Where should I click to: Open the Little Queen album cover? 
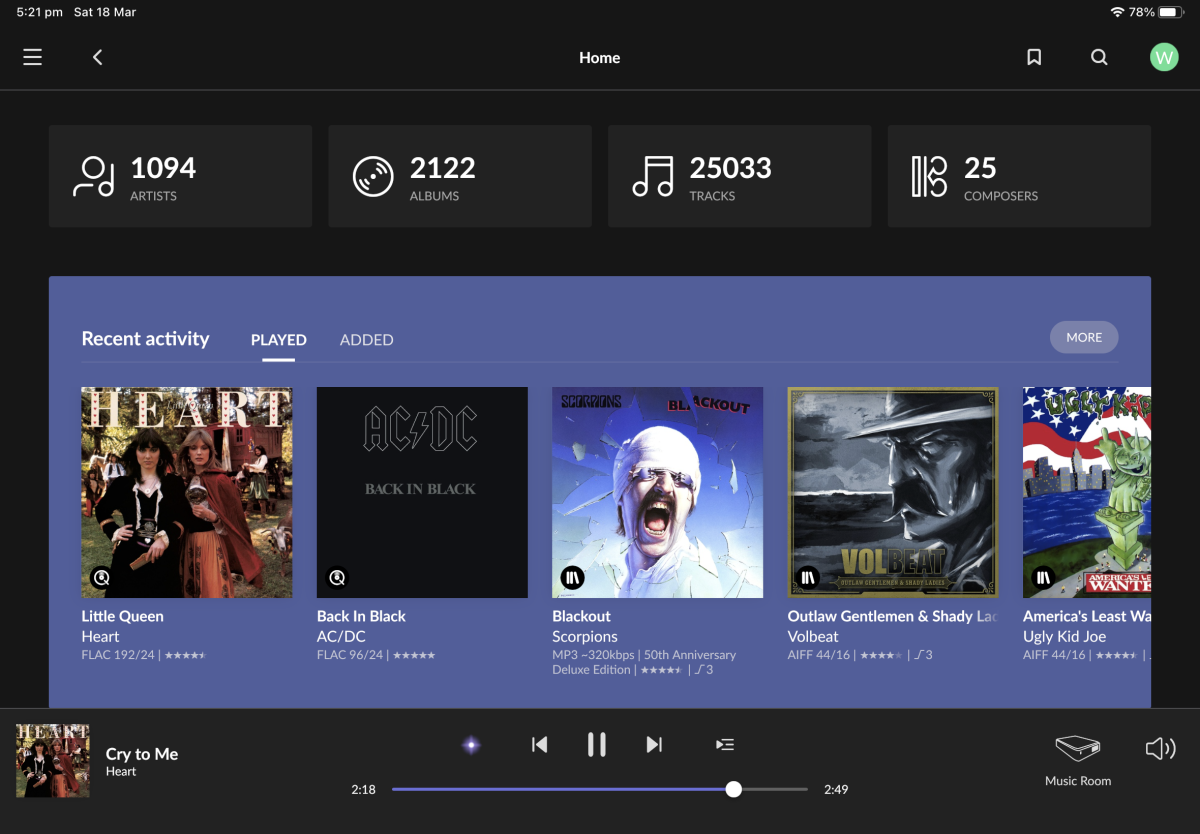point(187,492)
